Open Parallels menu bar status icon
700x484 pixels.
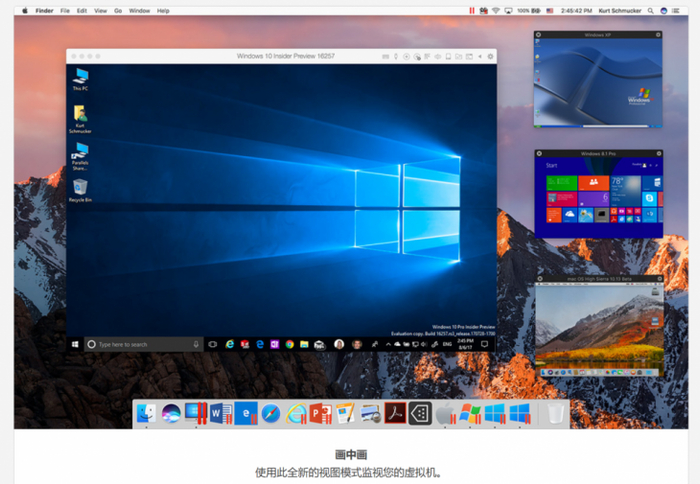[471, 10]
